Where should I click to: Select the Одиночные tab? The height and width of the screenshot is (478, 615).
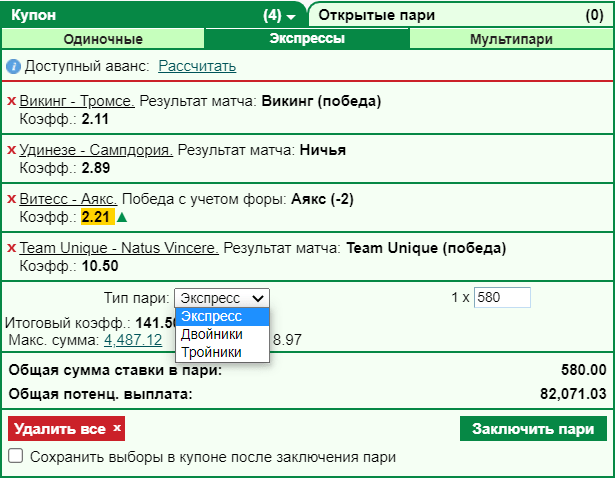click(x=103, y=39)
